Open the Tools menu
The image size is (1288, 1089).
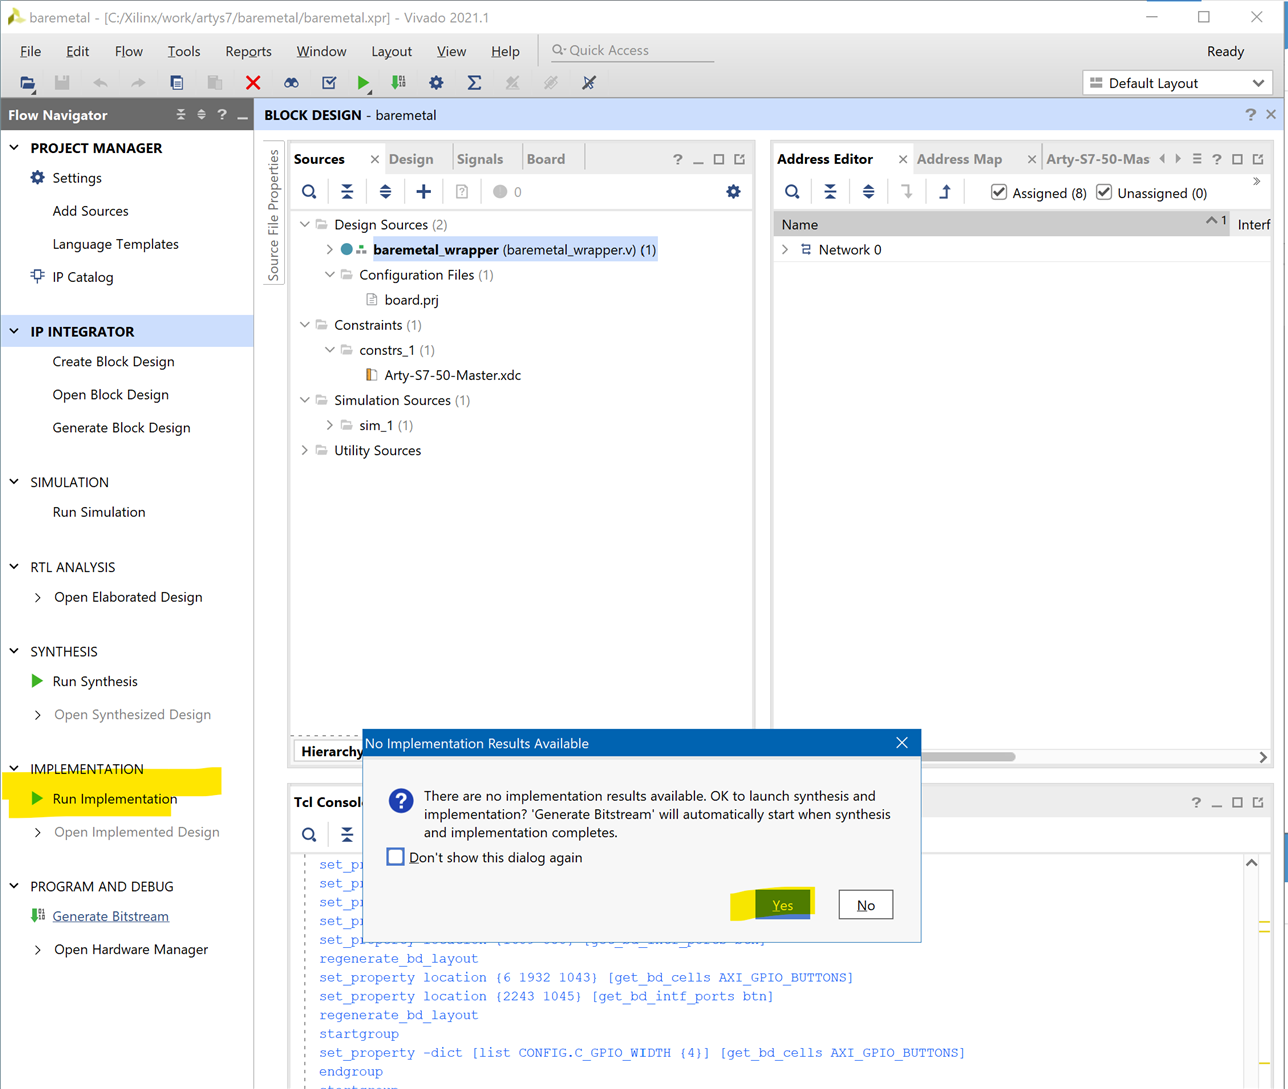(x=183, y=51)
